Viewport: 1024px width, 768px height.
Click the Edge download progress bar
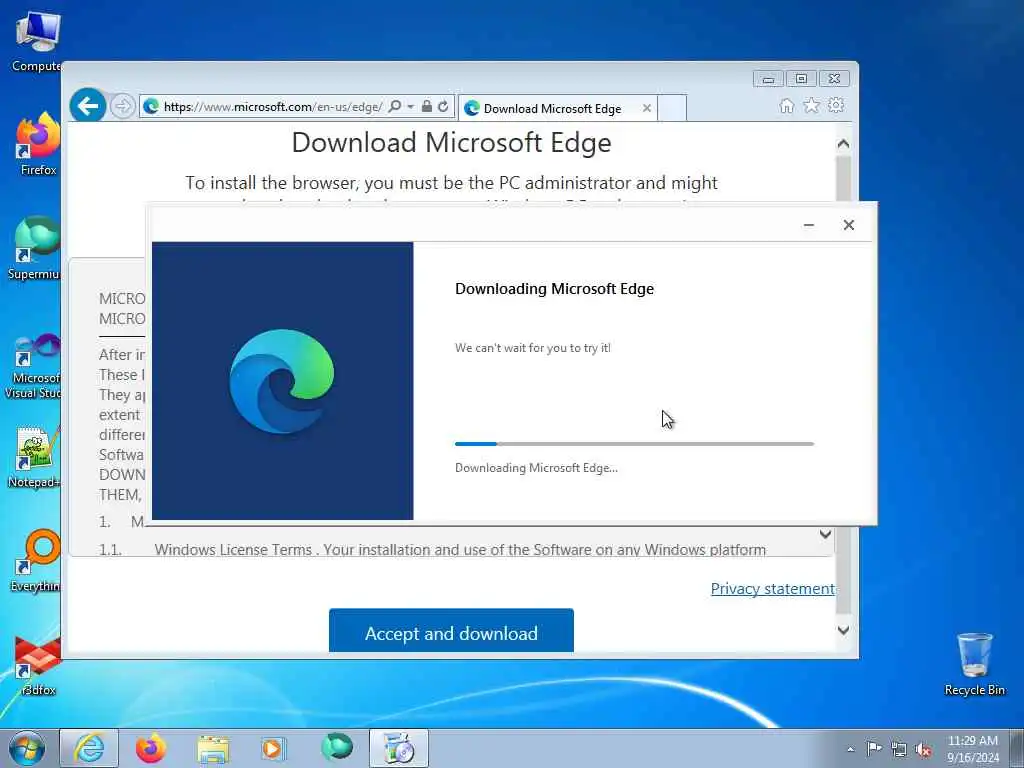pyautogui.click(x=634, y=444)
